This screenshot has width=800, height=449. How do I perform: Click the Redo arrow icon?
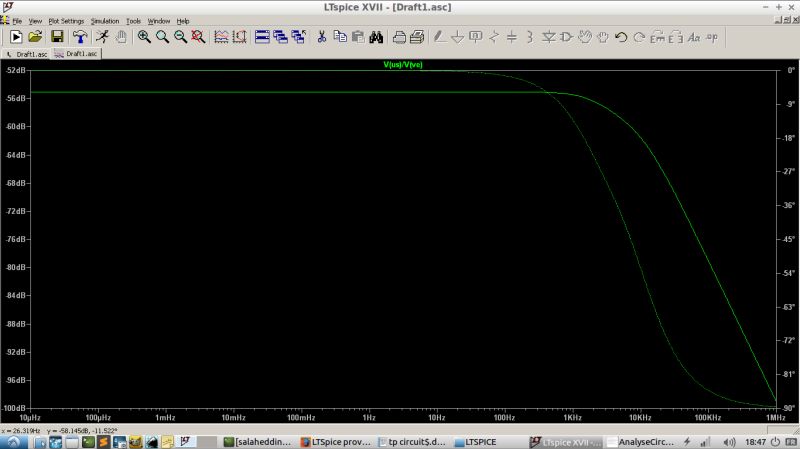639,37
